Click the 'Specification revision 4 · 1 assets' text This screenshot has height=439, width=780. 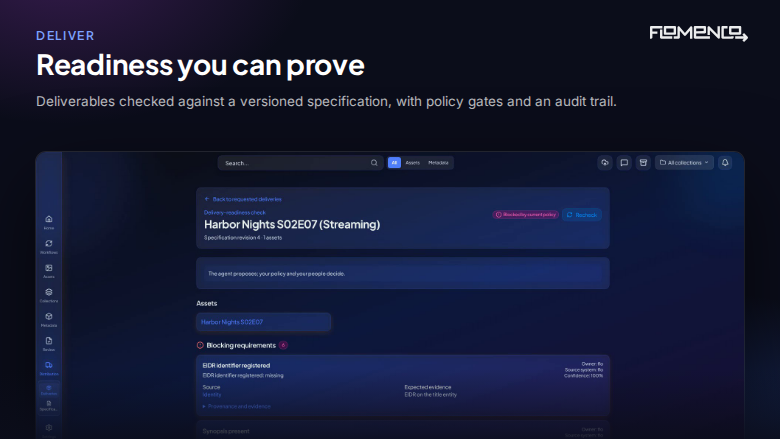tap(243, 238)
